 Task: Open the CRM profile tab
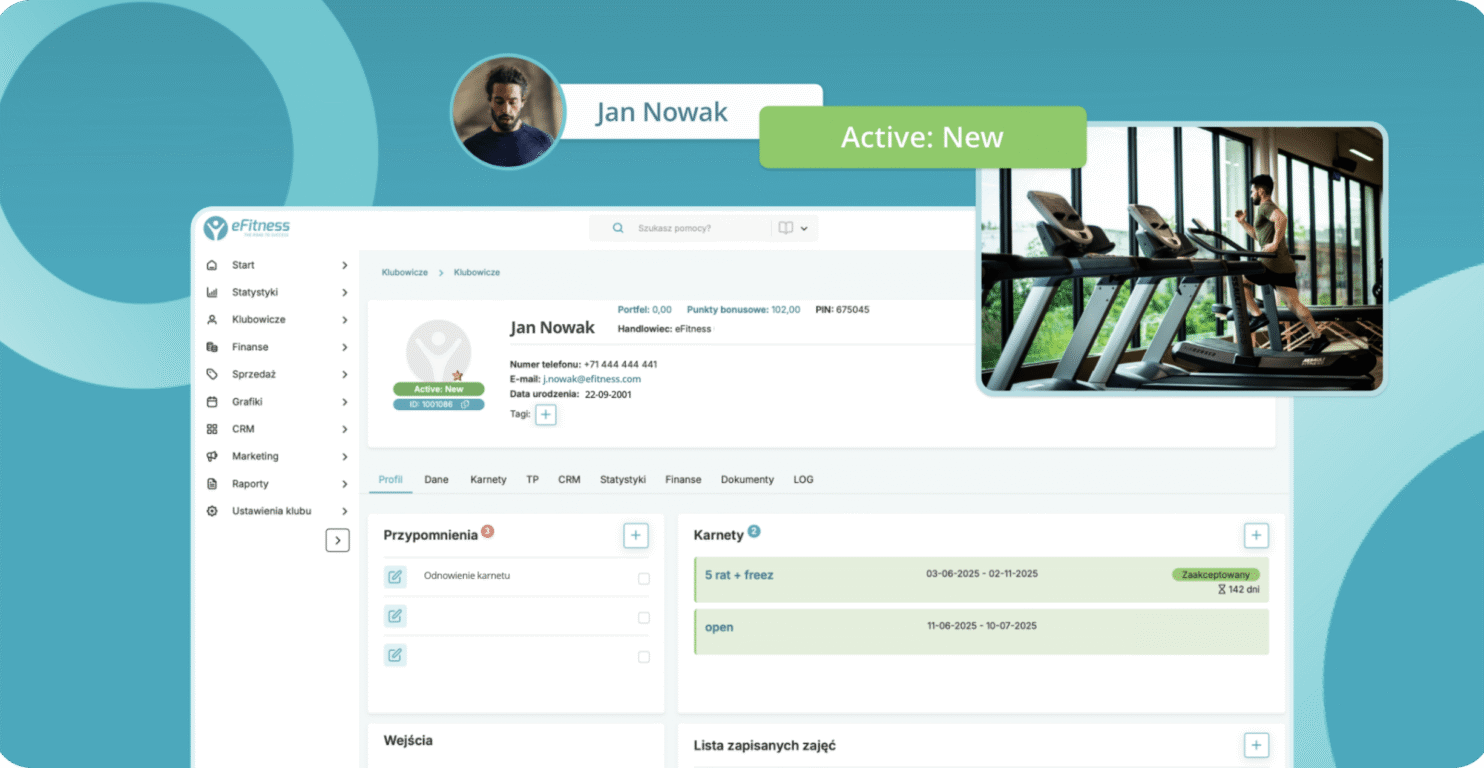click(x=569, y=480)
